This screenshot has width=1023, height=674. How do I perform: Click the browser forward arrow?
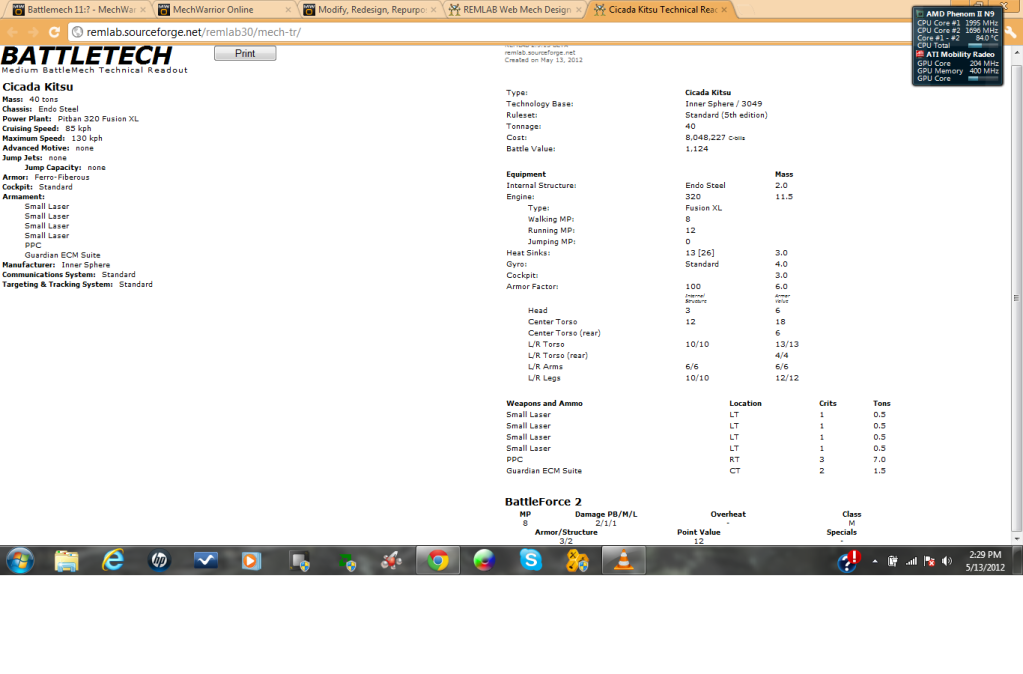tap(33, 32)
